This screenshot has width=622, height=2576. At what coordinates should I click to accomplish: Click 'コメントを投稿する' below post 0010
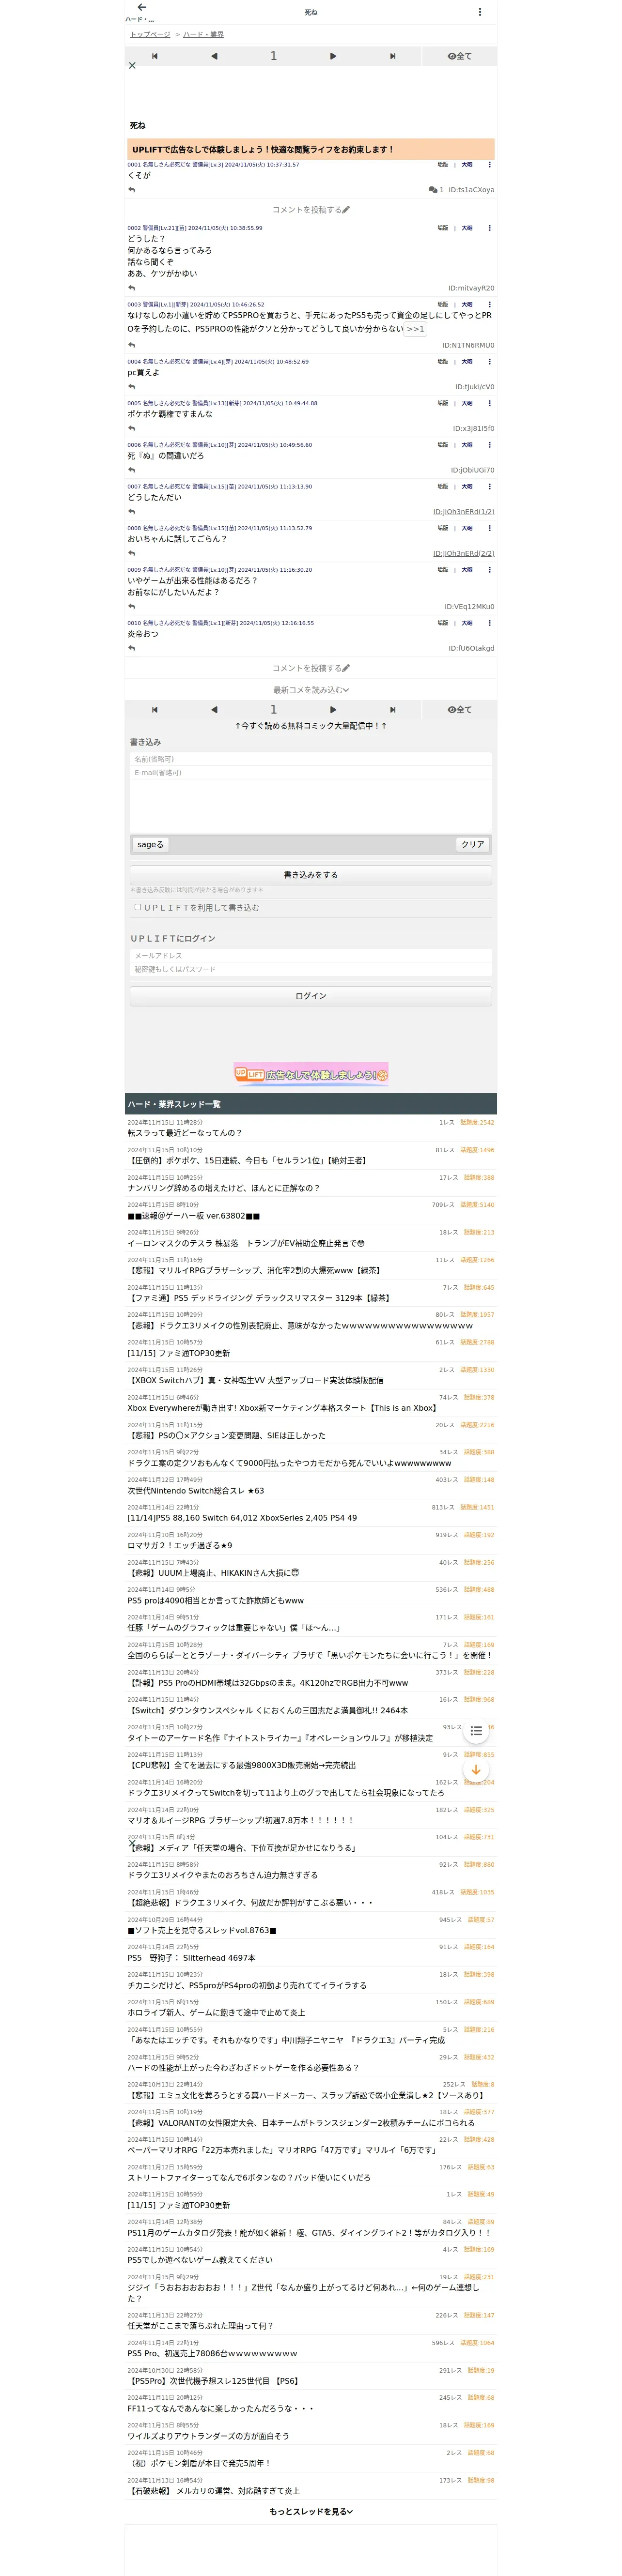(311, 668)
